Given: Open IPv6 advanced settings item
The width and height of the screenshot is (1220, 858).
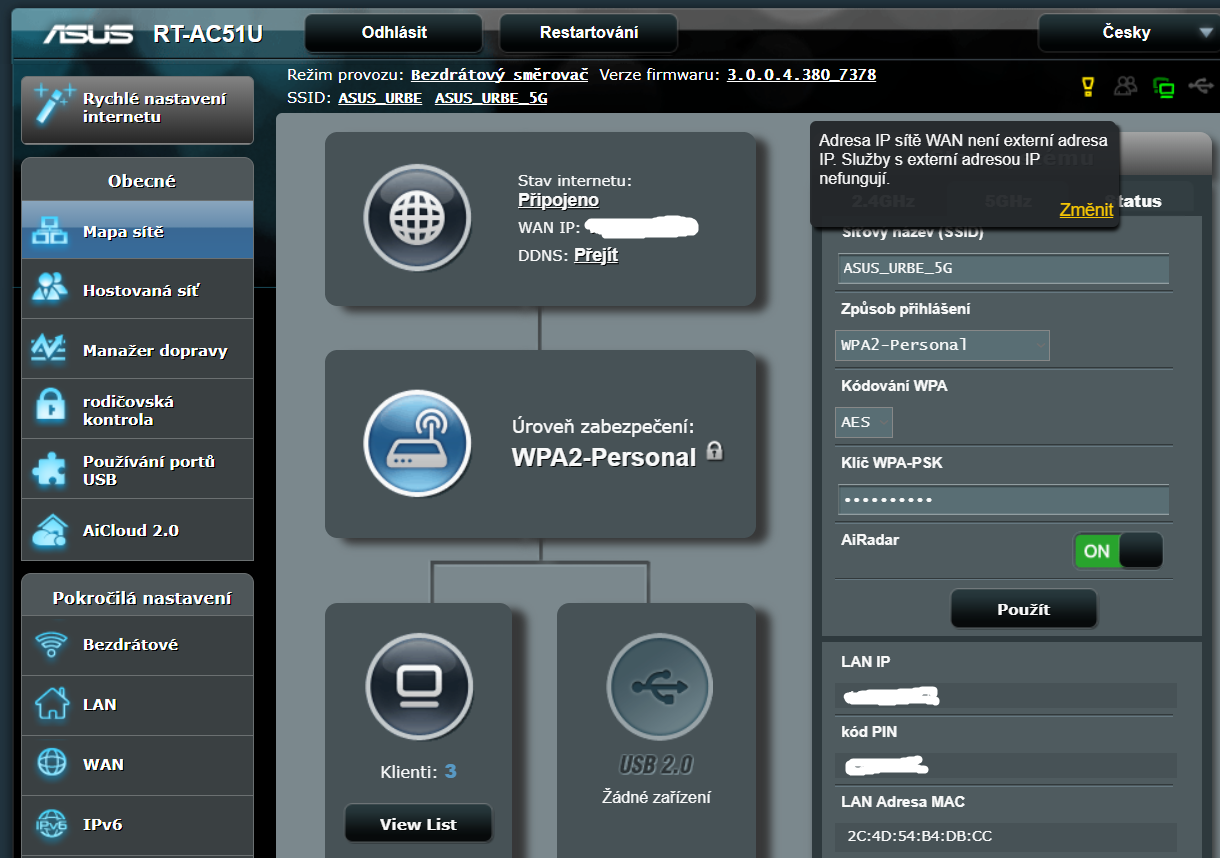Looking at the screenshot, I should point(138,824).
